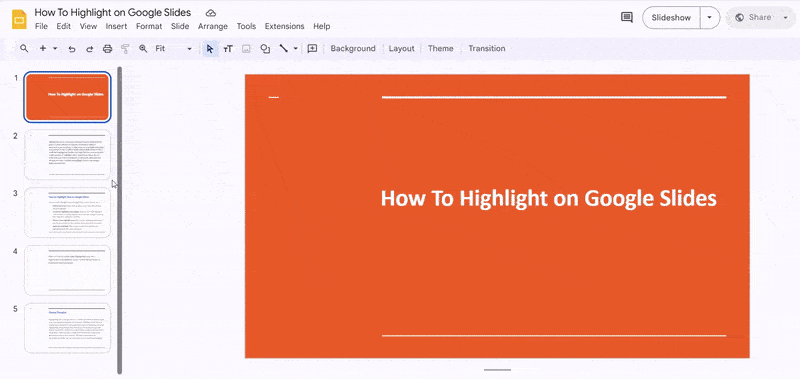Select slide 2 thumbnail
The height and width of the screenshot is (379, 800).
[x=67, y=155]
